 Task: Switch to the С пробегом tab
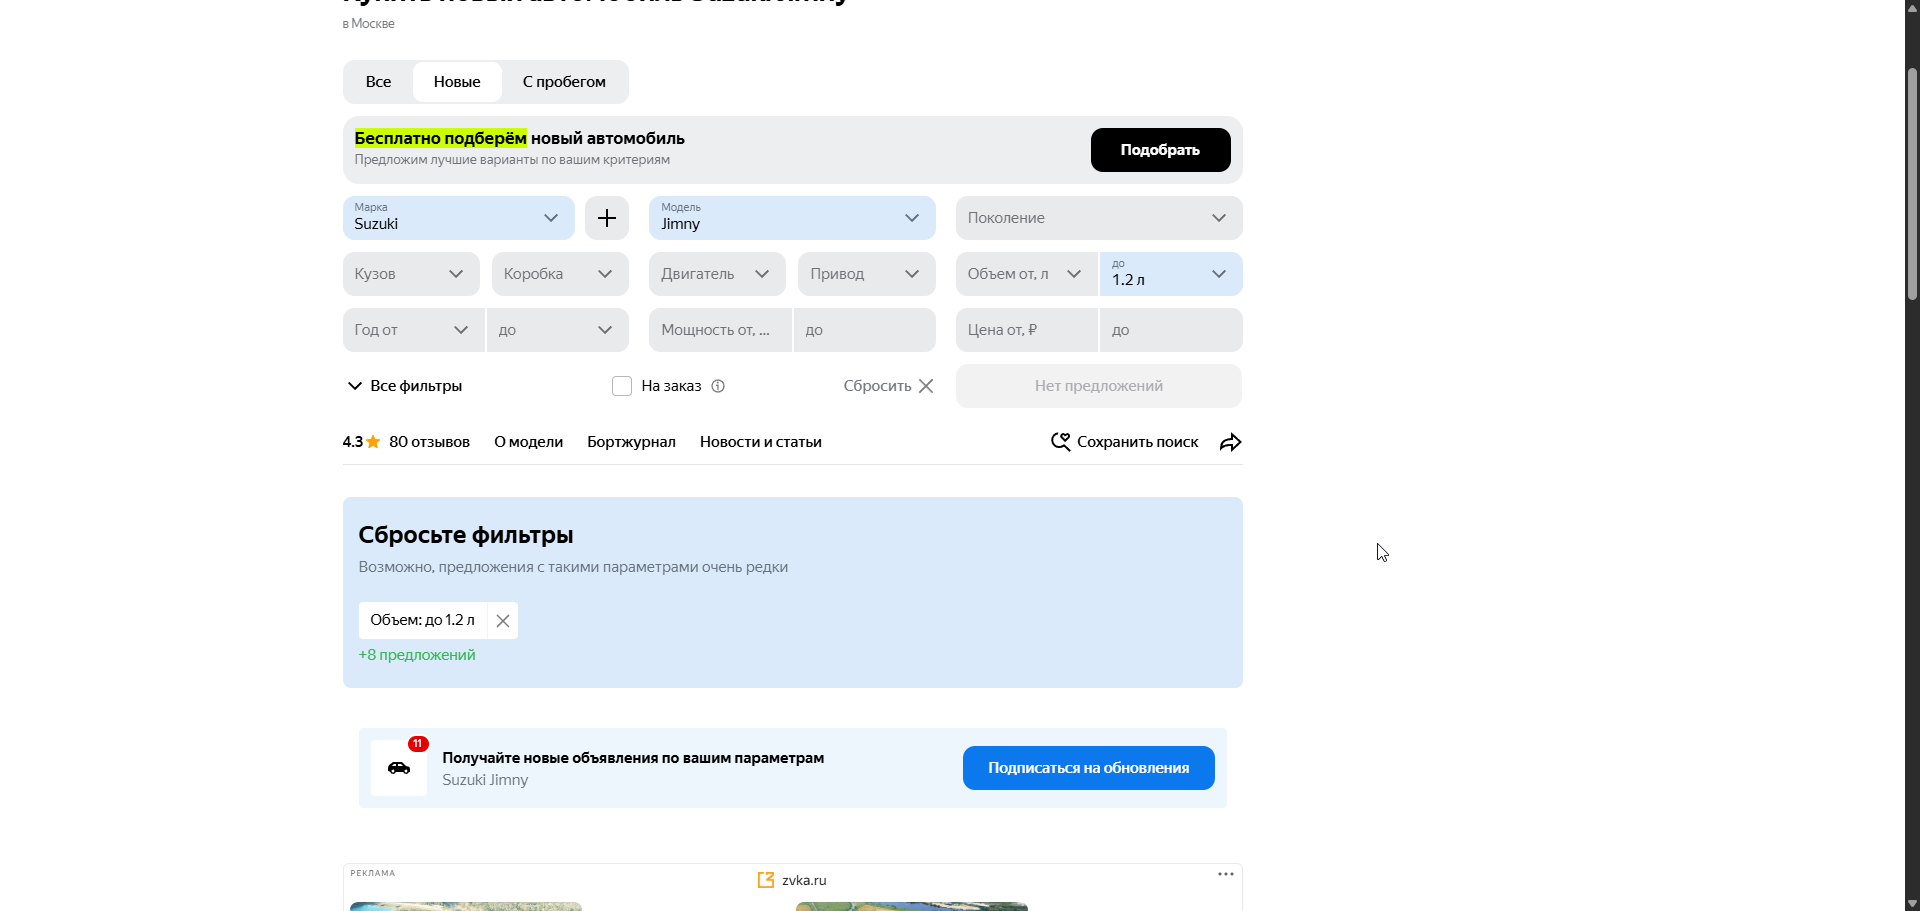click(x=564, y=82)
